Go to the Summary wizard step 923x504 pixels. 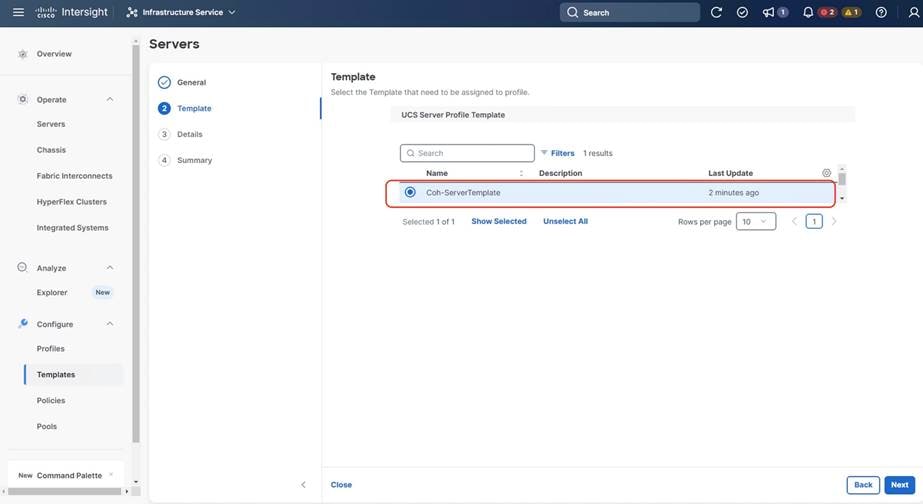(x=194, y=160)
